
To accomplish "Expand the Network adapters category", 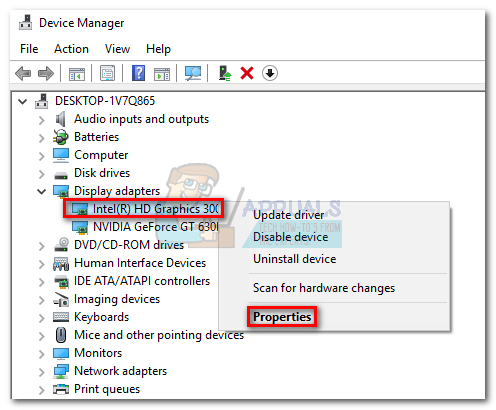I will pyautogui.click(x=41, y=372).
